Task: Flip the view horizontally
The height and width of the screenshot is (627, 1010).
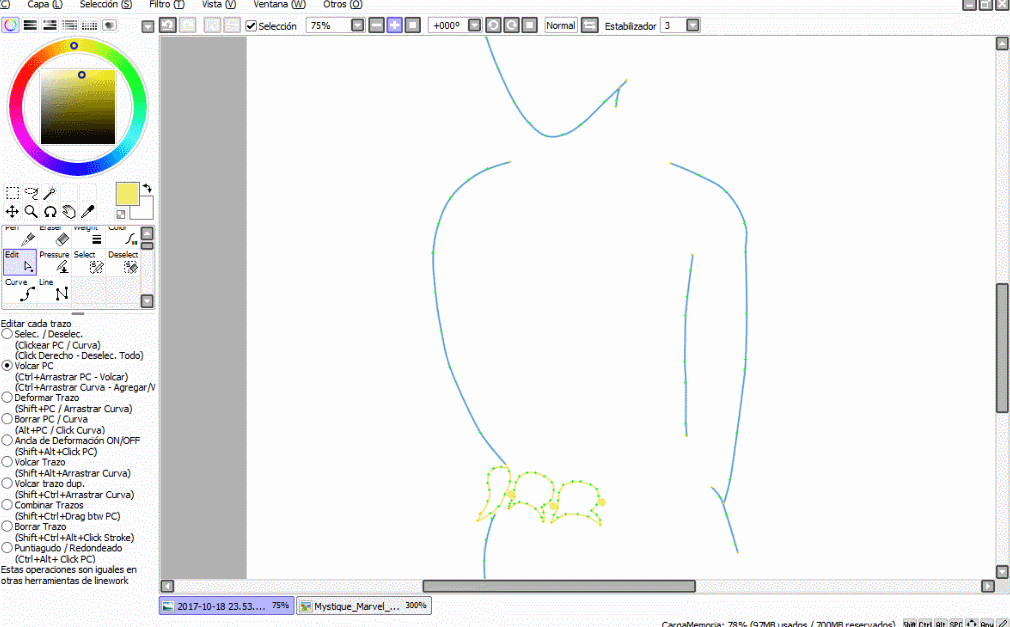Action: point(589,25)
